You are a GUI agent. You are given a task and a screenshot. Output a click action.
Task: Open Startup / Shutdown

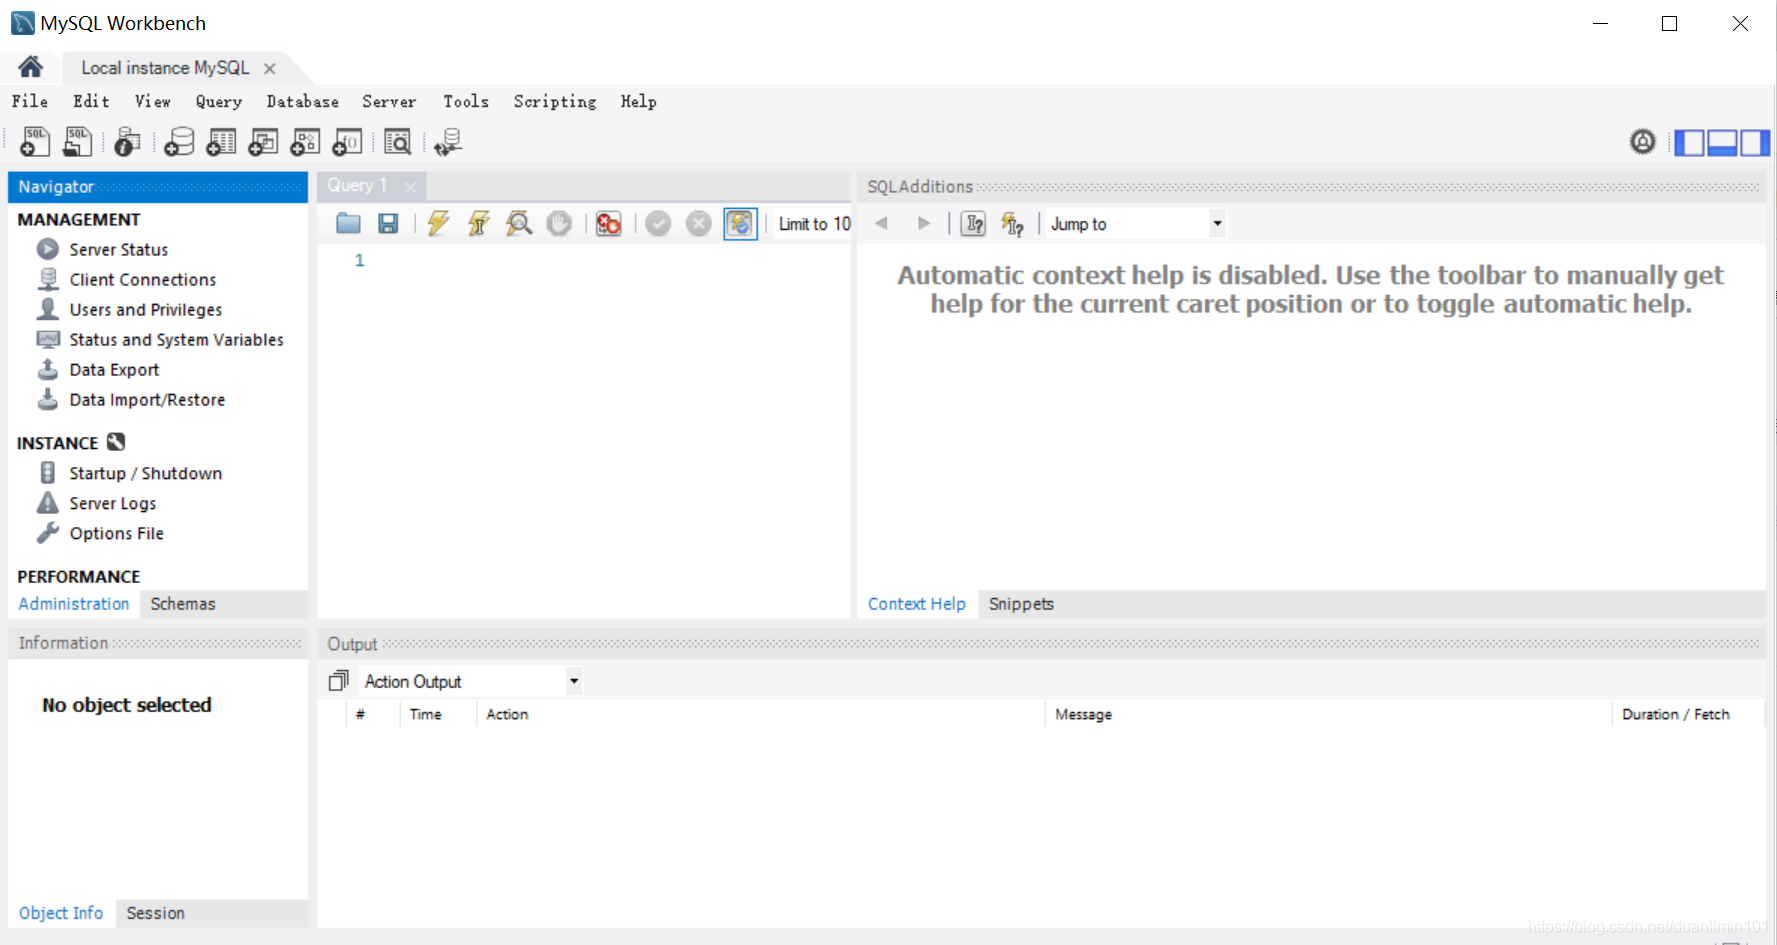(x=146, y=473)
